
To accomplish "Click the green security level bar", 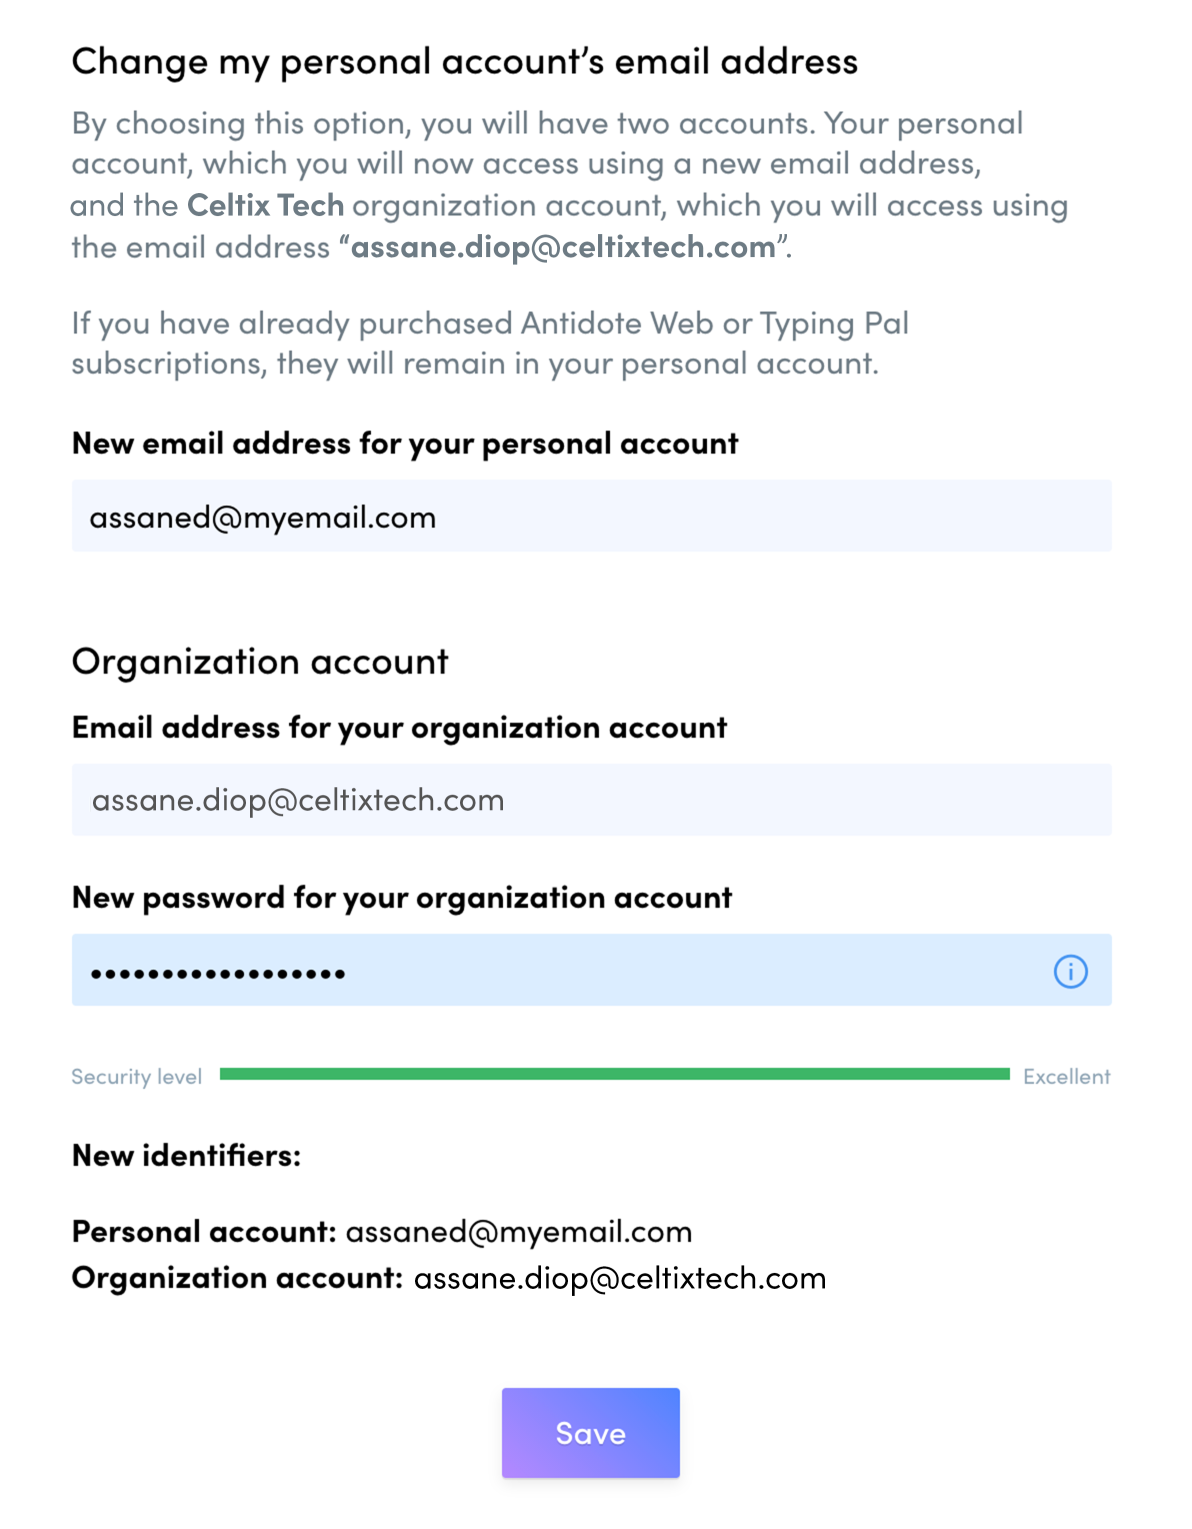I will pyautogui.click(x=614, y=1074).
